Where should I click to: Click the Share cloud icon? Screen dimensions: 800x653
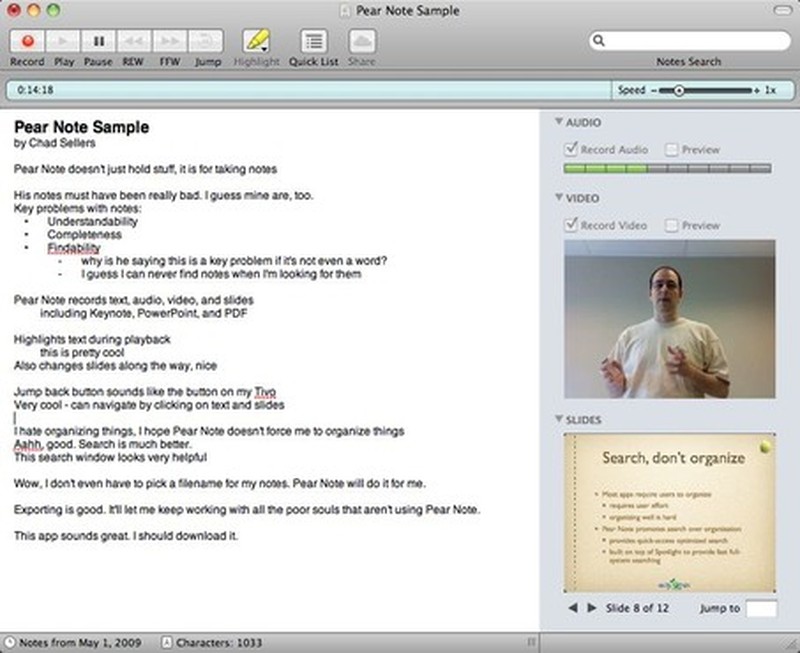(362, 41)
